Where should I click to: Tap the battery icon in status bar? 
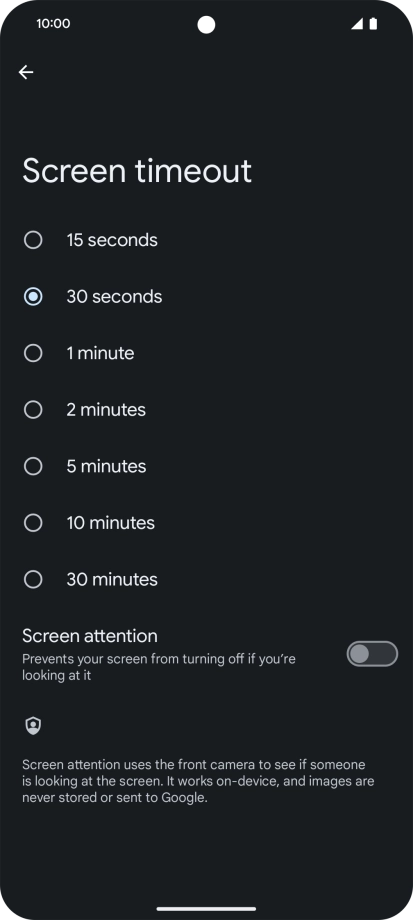pos(373,24)
